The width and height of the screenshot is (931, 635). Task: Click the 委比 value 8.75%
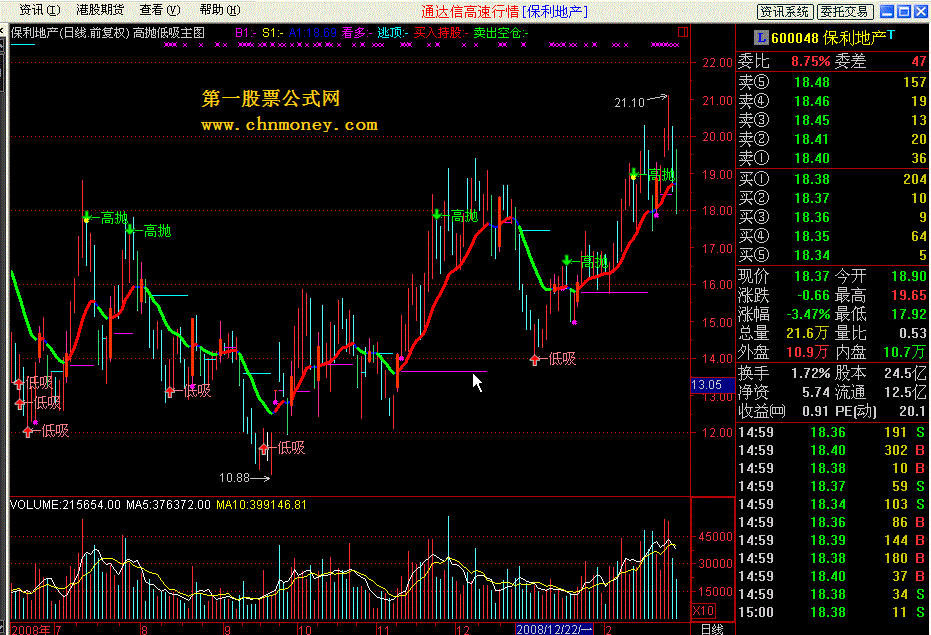[810, 61]
